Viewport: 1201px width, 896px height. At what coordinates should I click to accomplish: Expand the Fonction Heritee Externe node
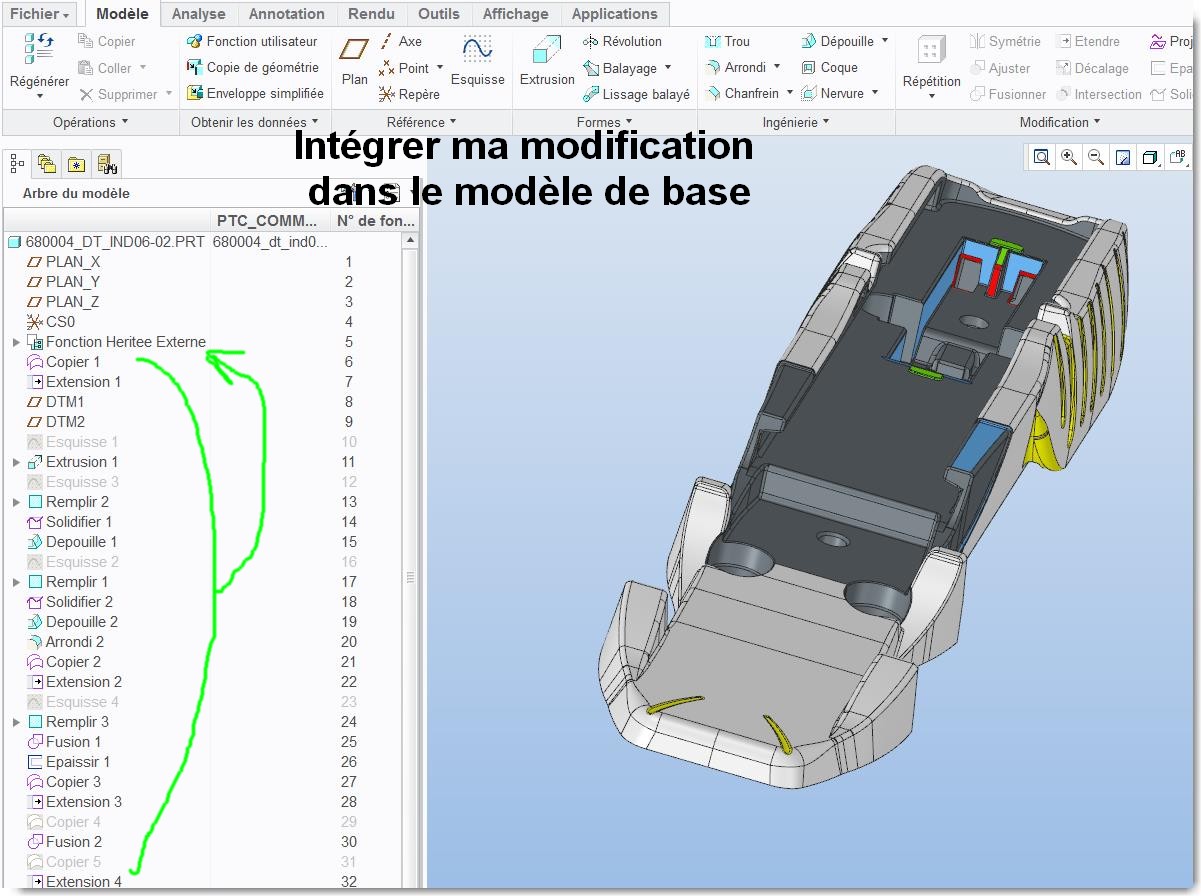coord(16,342)
